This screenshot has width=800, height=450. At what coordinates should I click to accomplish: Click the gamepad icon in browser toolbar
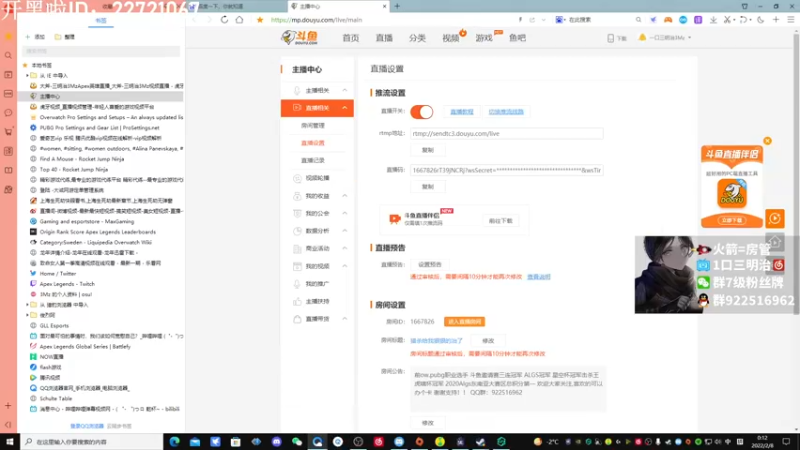(668, 19)
